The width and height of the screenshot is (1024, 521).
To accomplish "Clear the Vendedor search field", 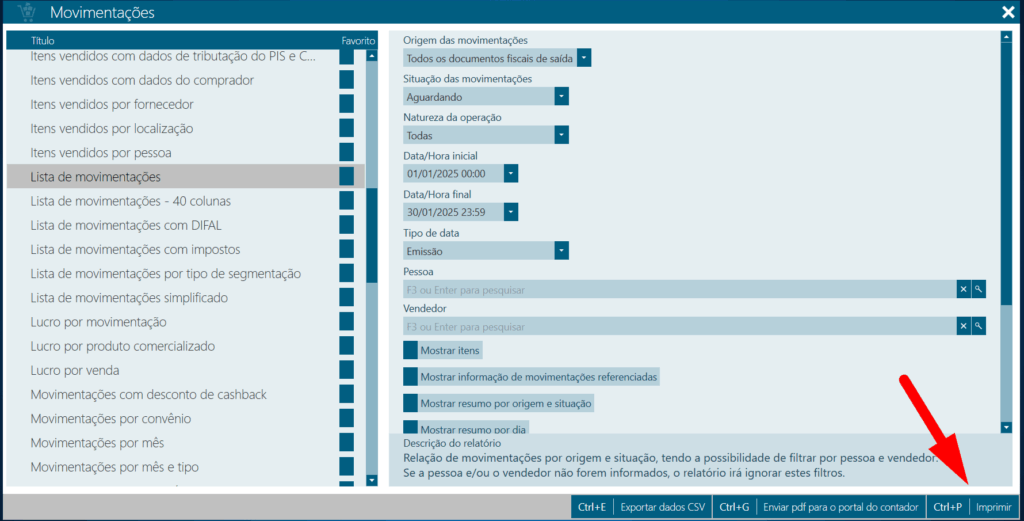I will 963,326.
